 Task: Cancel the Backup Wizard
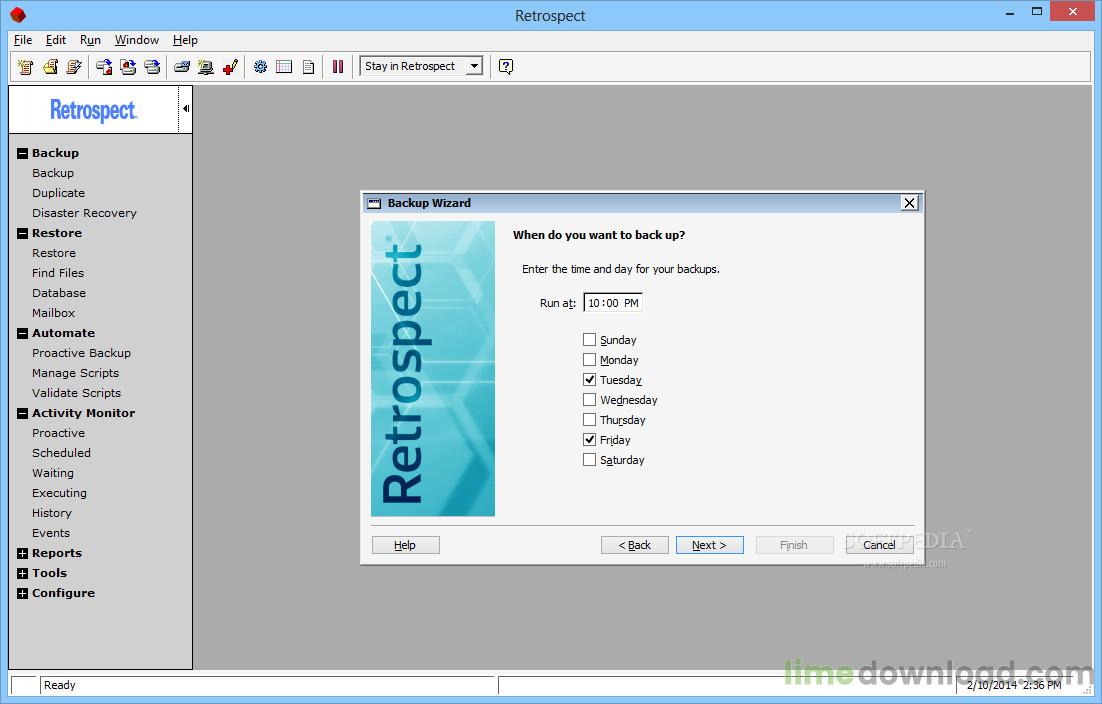pos(879,545)
